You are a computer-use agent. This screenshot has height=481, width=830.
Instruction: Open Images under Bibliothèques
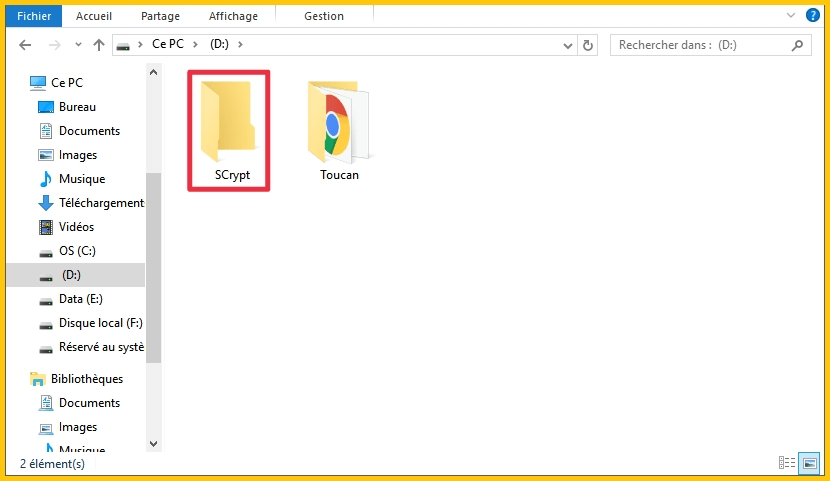(78, 427)
